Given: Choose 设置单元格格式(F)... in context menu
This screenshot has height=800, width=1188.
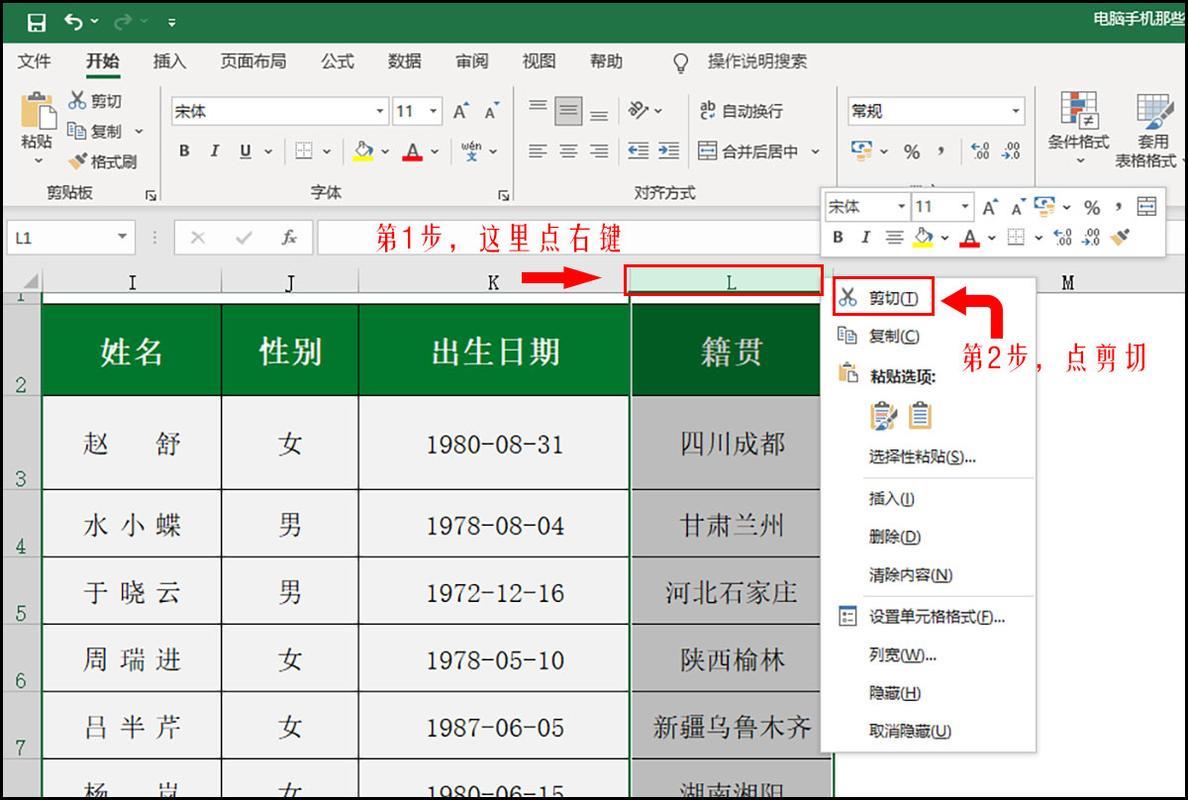Looking at the screenshot, I should 928,617.
